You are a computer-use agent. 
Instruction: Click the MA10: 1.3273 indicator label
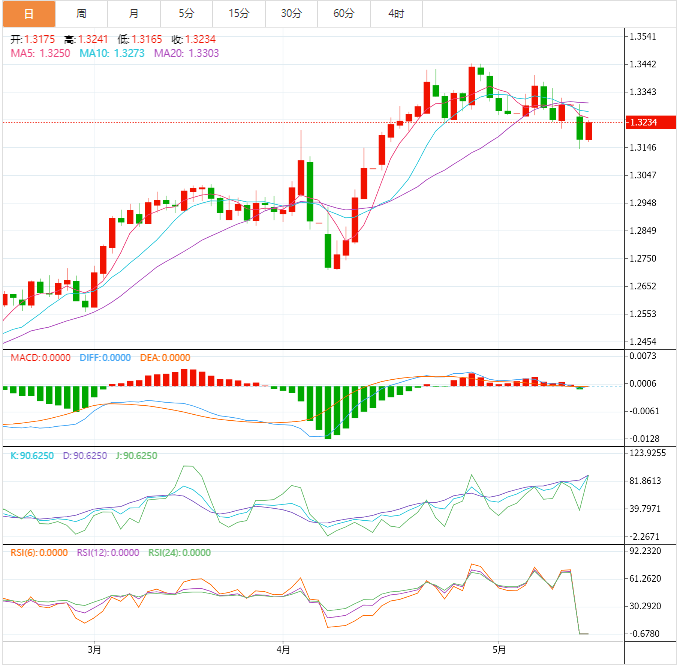tap(112, 53)
